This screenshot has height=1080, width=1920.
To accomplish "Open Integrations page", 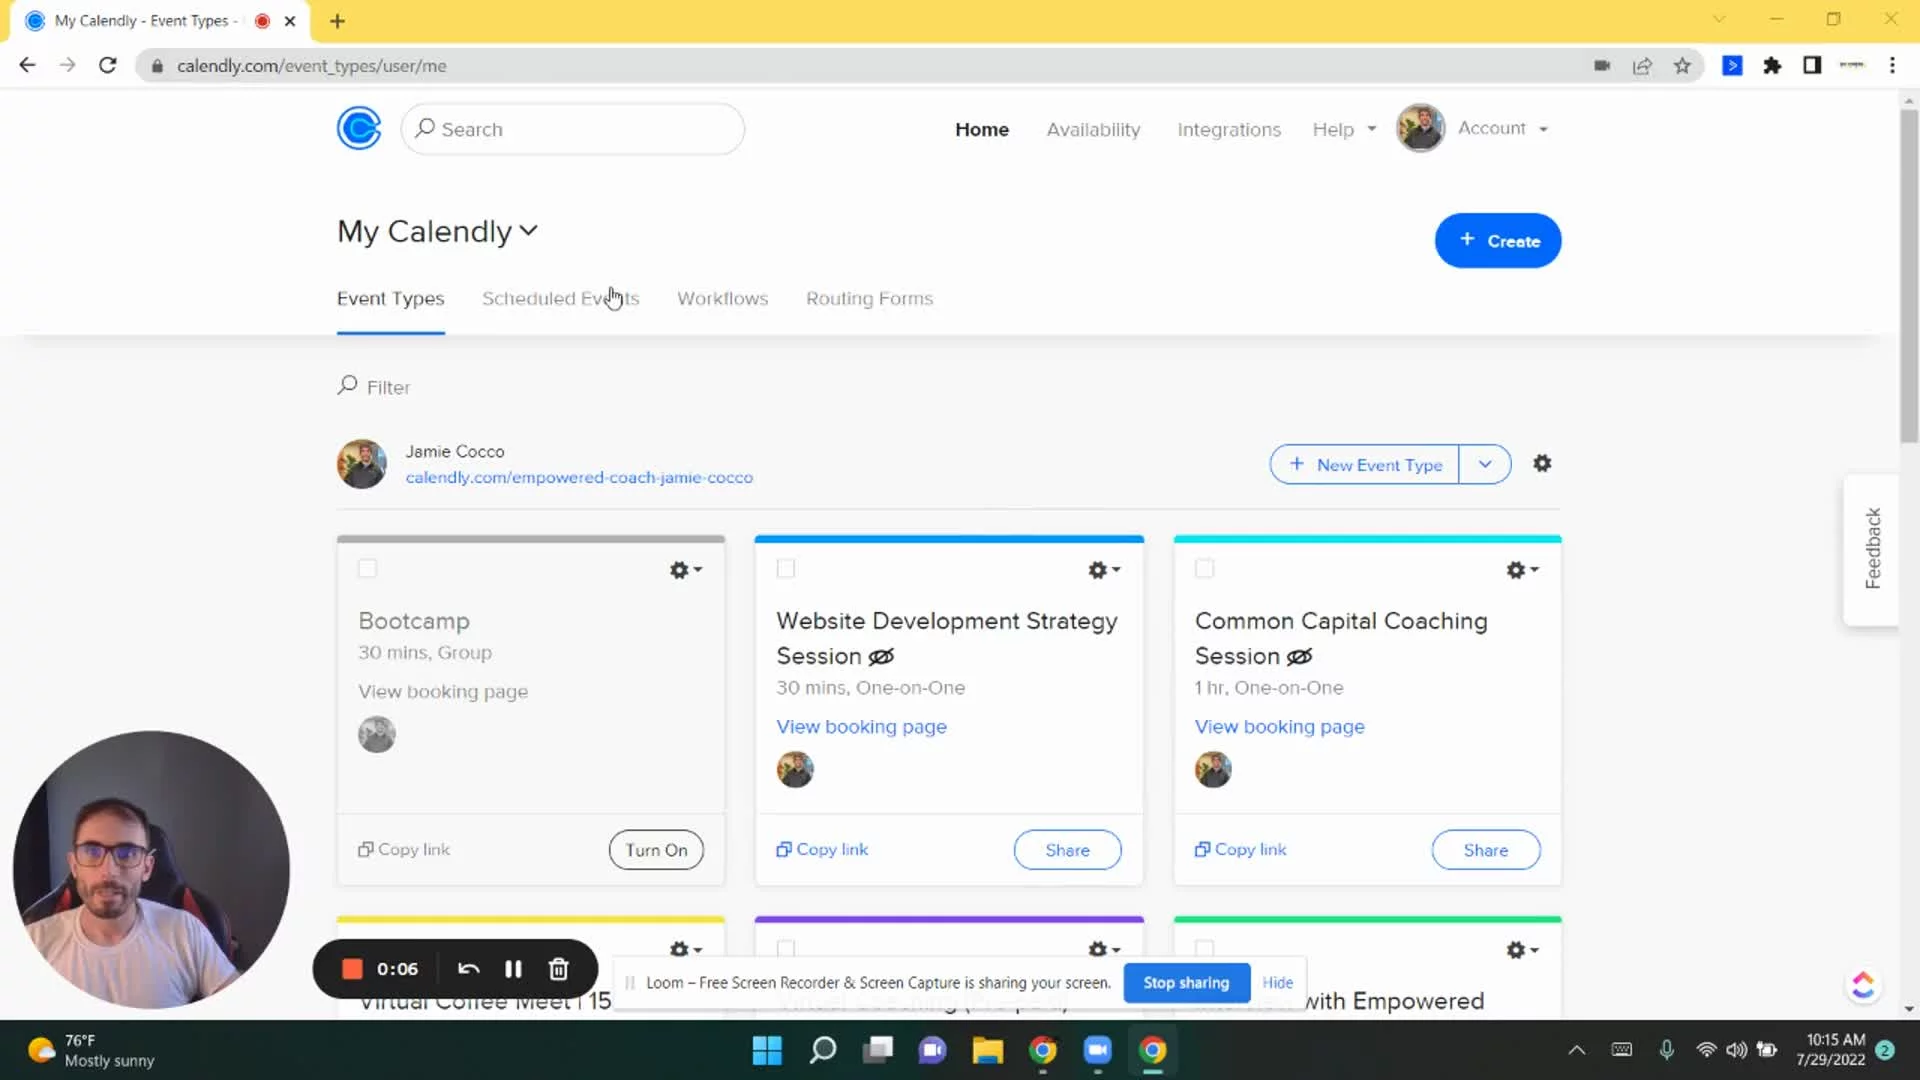I will click(x=1228, y=130).
